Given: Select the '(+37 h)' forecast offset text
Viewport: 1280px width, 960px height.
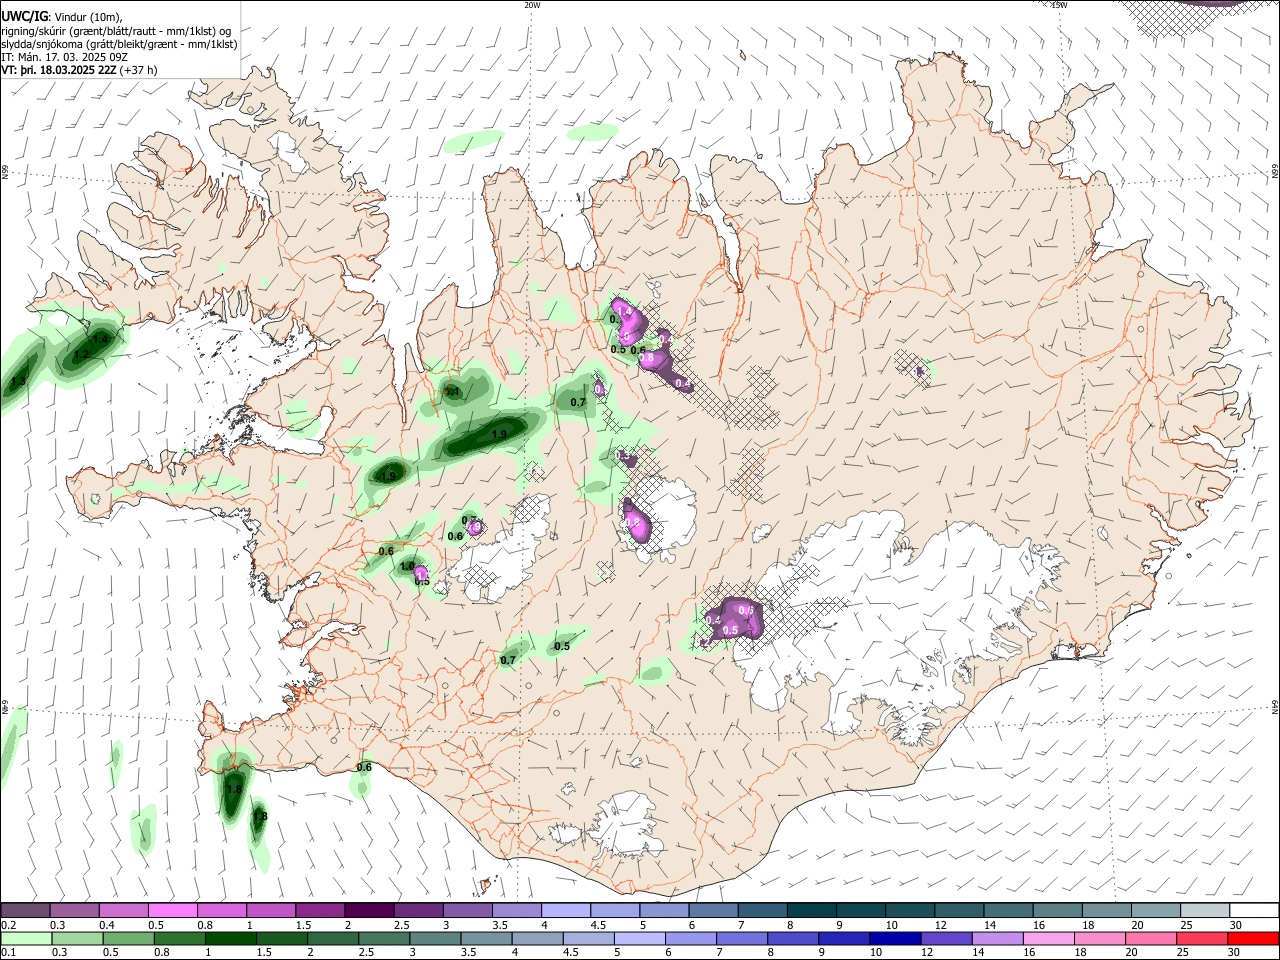Looking at the screenshot, I should click(139, 70).
